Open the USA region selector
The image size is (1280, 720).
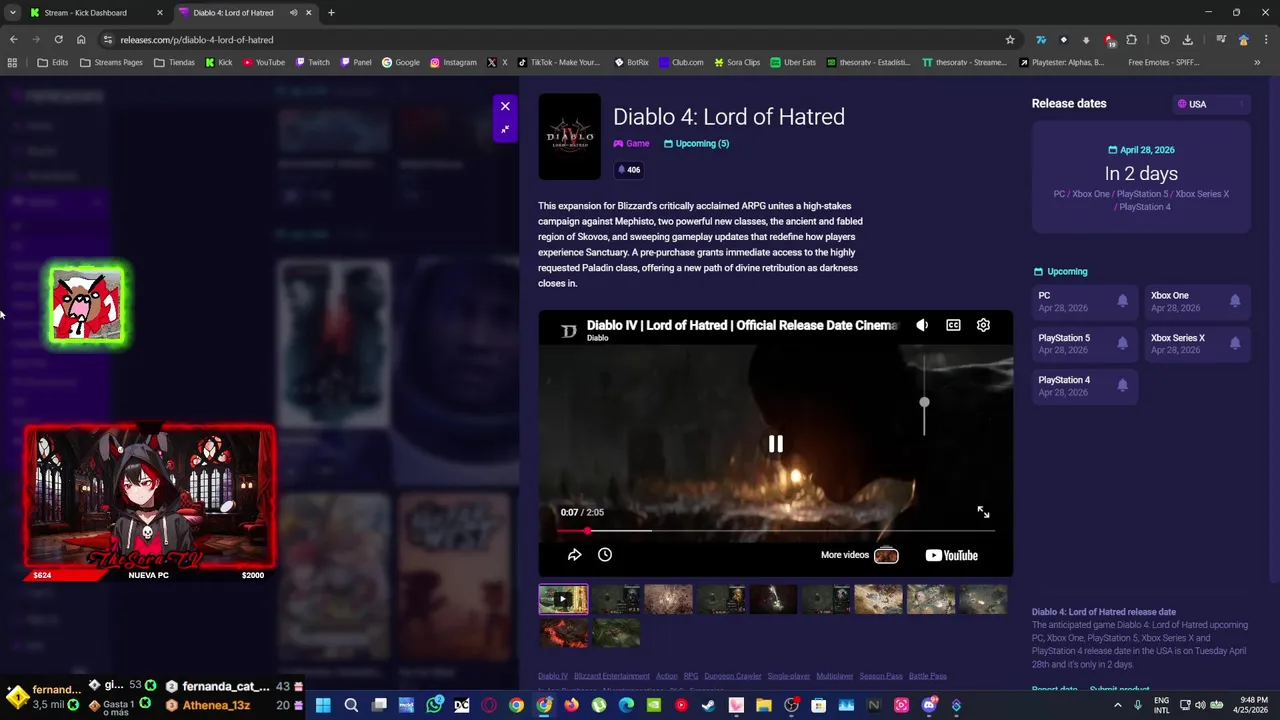pyautogui.click(x=1211, y=104)
